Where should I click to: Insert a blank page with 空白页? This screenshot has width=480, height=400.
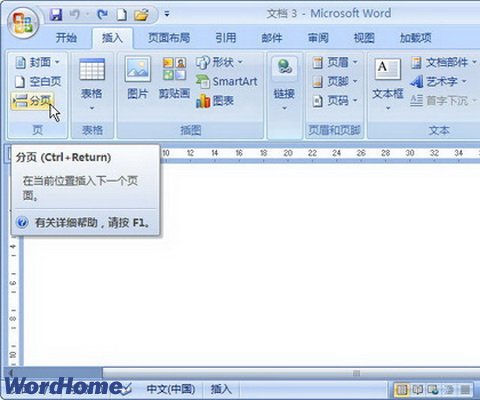[38, 81]
